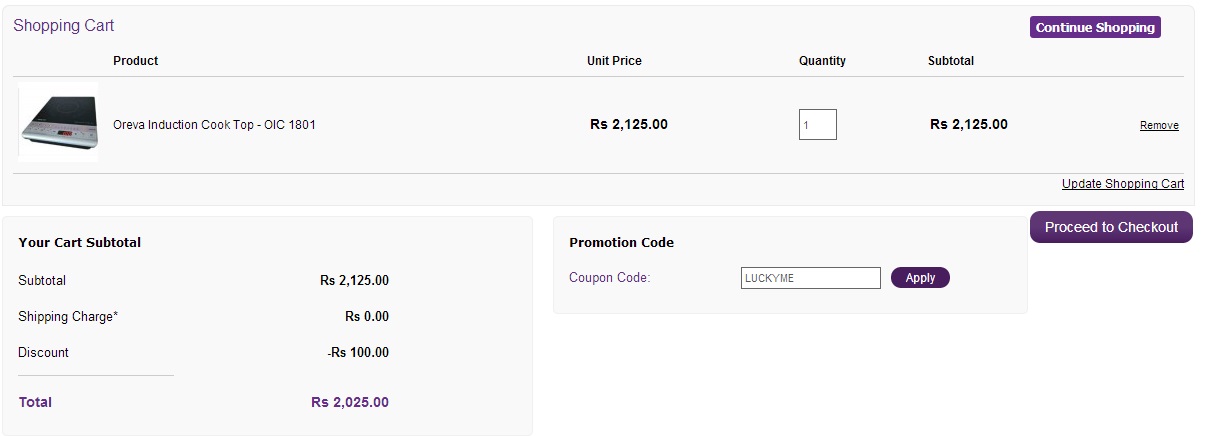Click the -Rs 100.00 discount amount

coord(358,353)
